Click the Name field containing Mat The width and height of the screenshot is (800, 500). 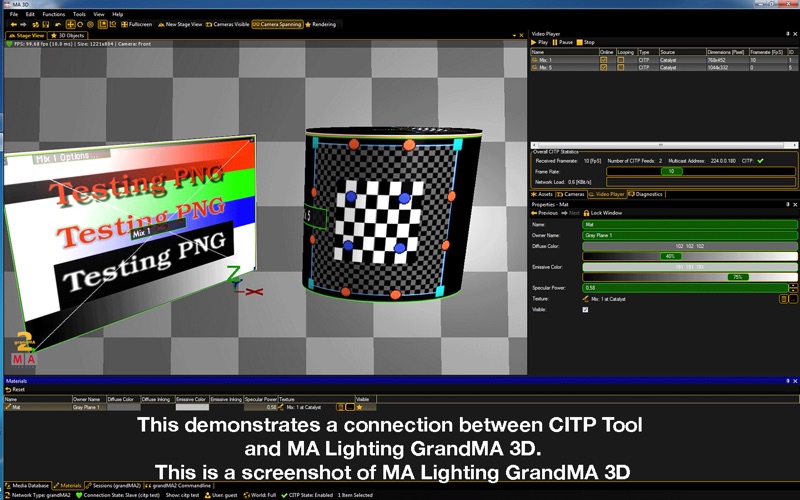click(x=689, y=224)
